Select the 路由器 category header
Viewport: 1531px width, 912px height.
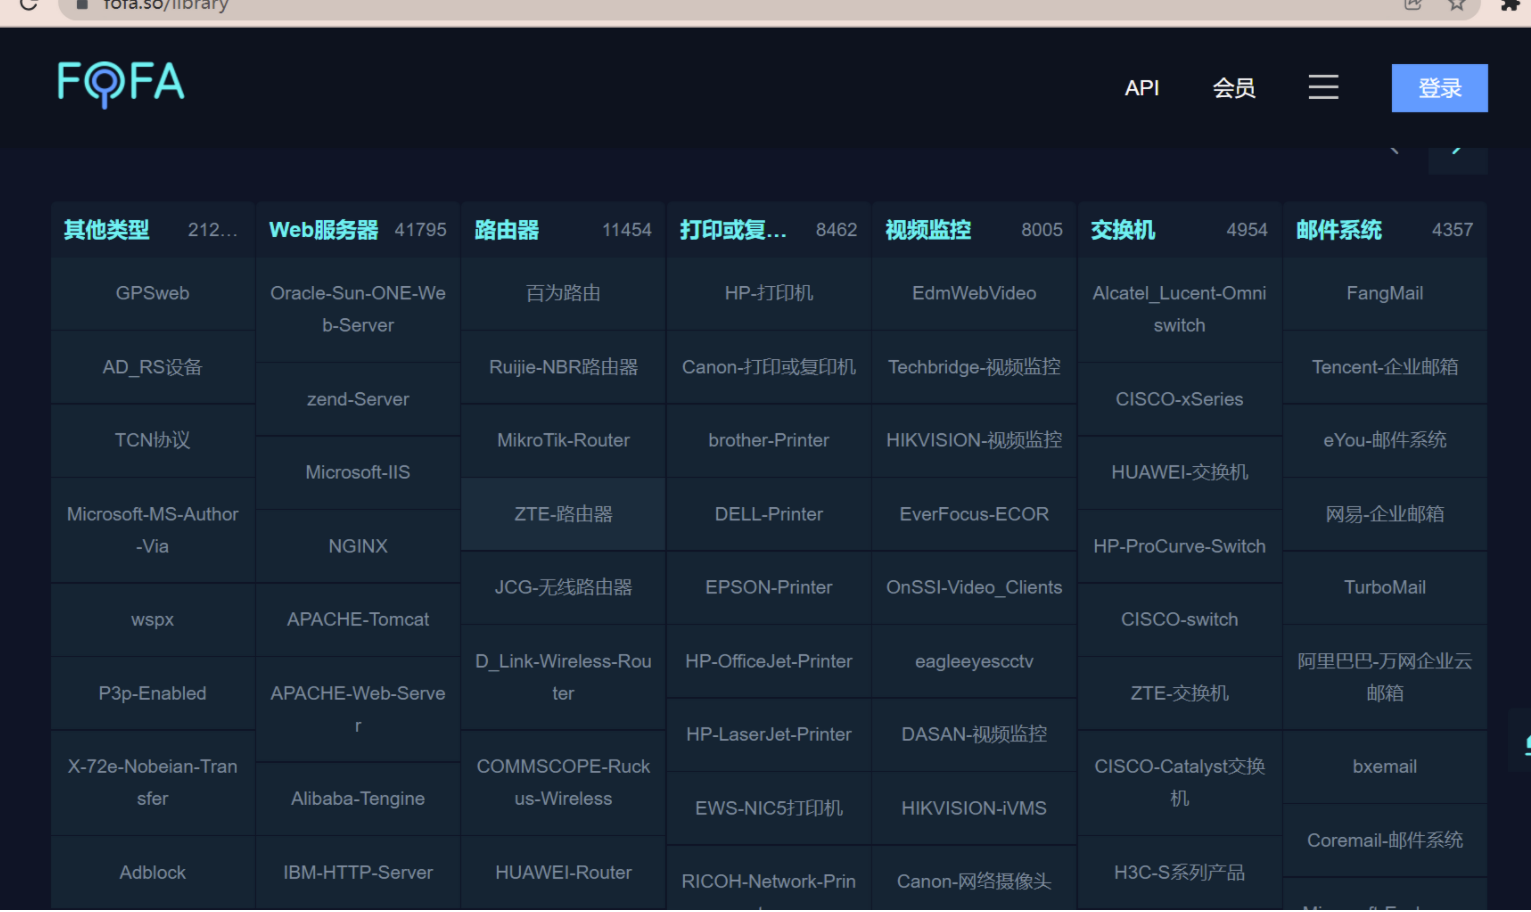pyautogui.click(x=506, y=230)
